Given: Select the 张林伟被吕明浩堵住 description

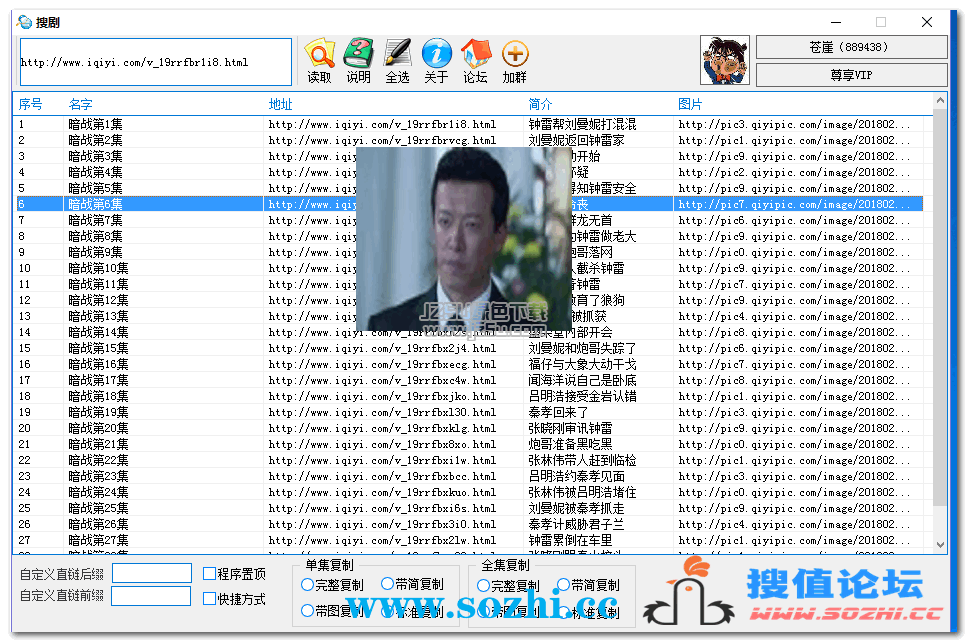Looking at the screenshot, I should click(x=582, y=492).
